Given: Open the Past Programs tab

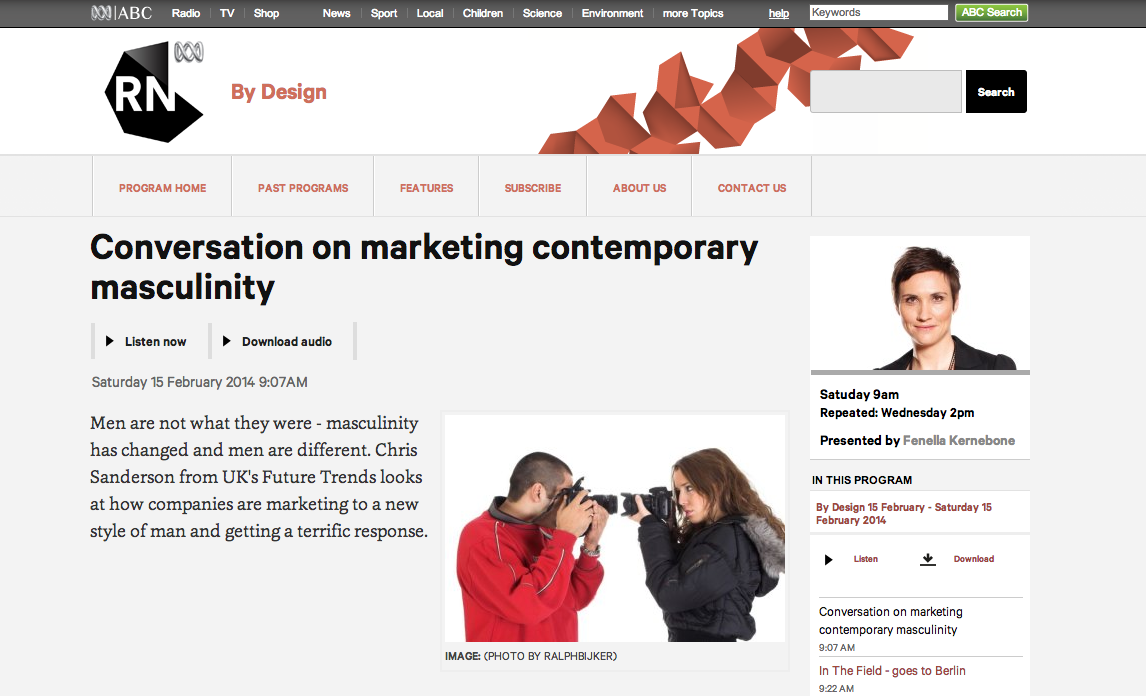Looking at the screenshot, I should [303, 188].
